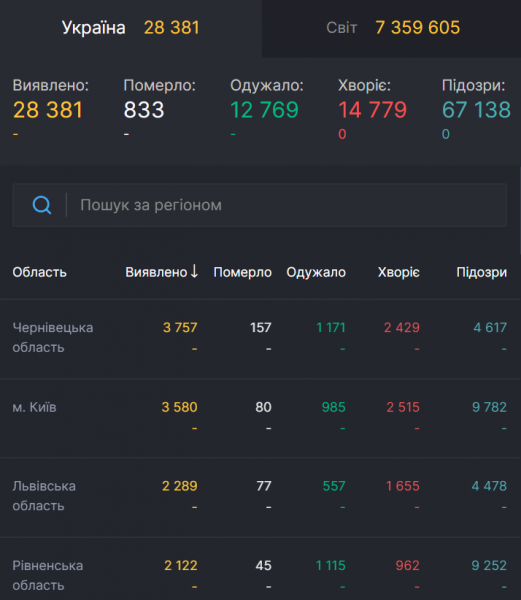Click the 1 115 recovered cell for Рівненська

click(x=331, y=566)
